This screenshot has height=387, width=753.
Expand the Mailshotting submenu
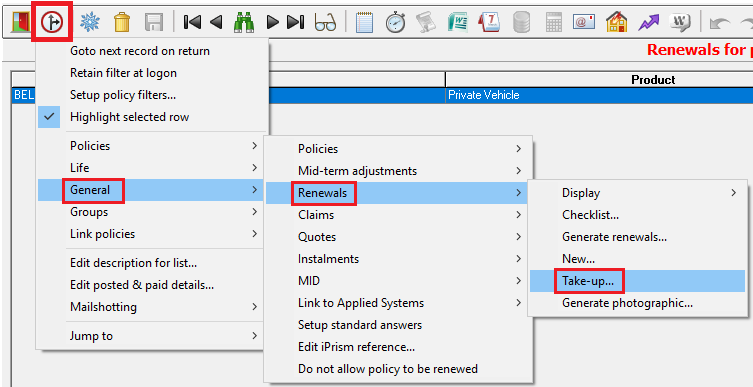click(x=152, y=307)
